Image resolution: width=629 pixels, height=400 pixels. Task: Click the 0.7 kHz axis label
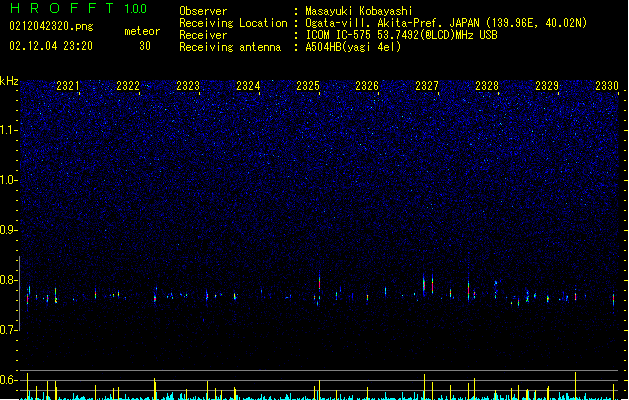[8, 330]
